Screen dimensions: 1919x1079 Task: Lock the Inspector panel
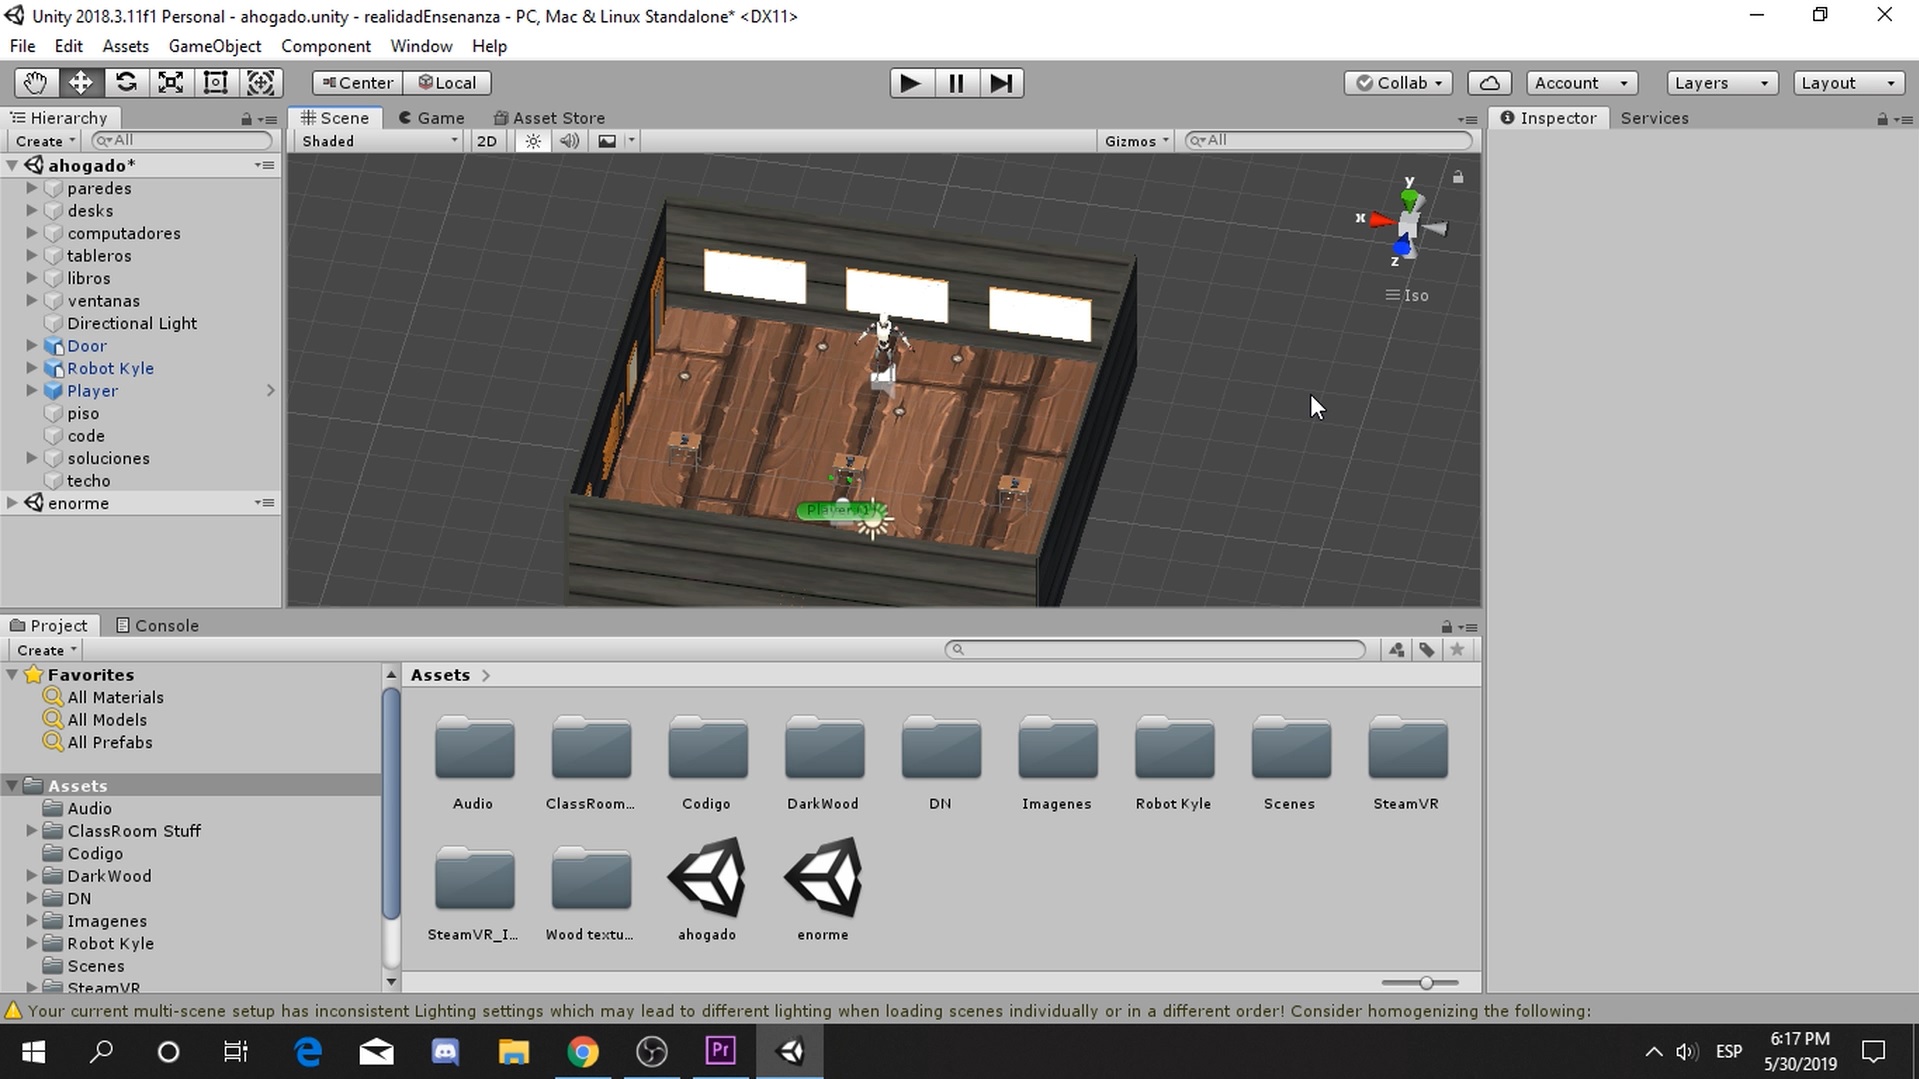(x=1882, y=119)
